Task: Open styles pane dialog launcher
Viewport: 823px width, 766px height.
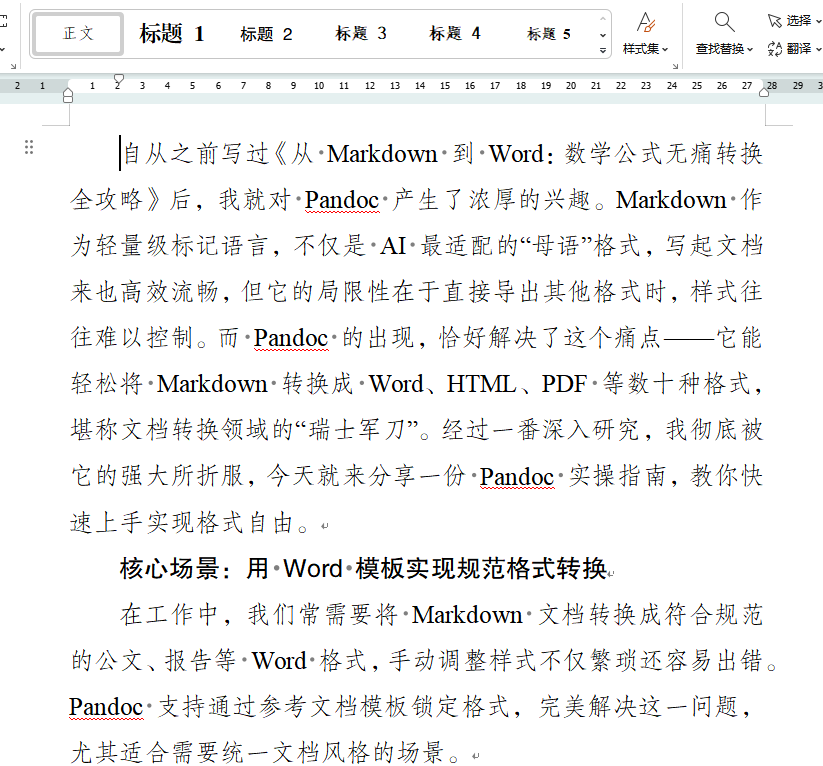Action: coord(676,66)
